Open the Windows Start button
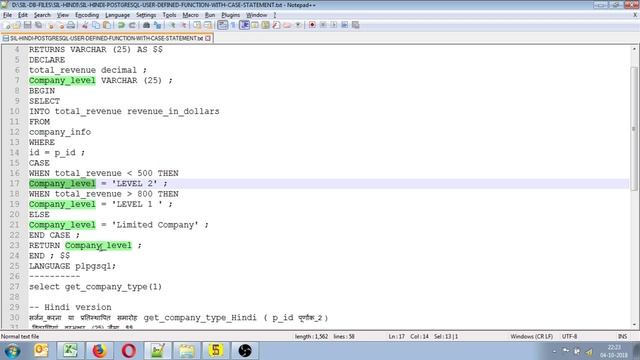640x360 pixels. pos(12,351)
